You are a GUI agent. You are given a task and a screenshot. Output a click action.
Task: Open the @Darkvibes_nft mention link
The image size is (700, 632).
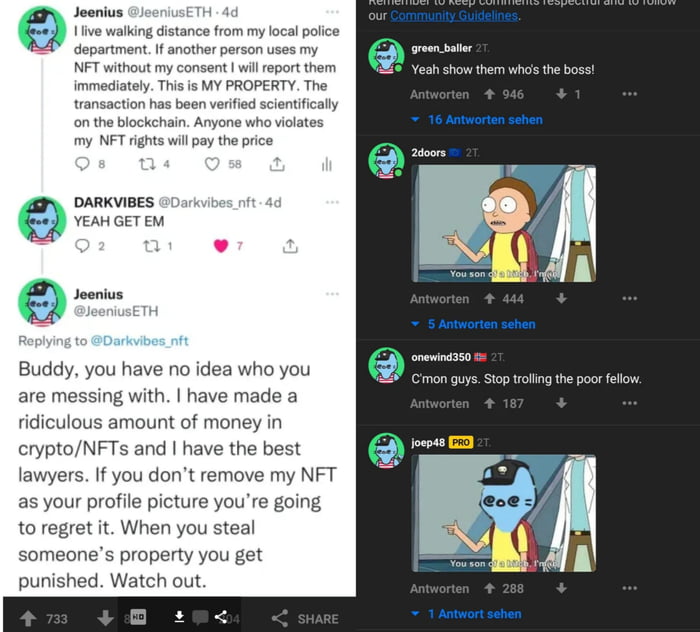coord(139,340)
